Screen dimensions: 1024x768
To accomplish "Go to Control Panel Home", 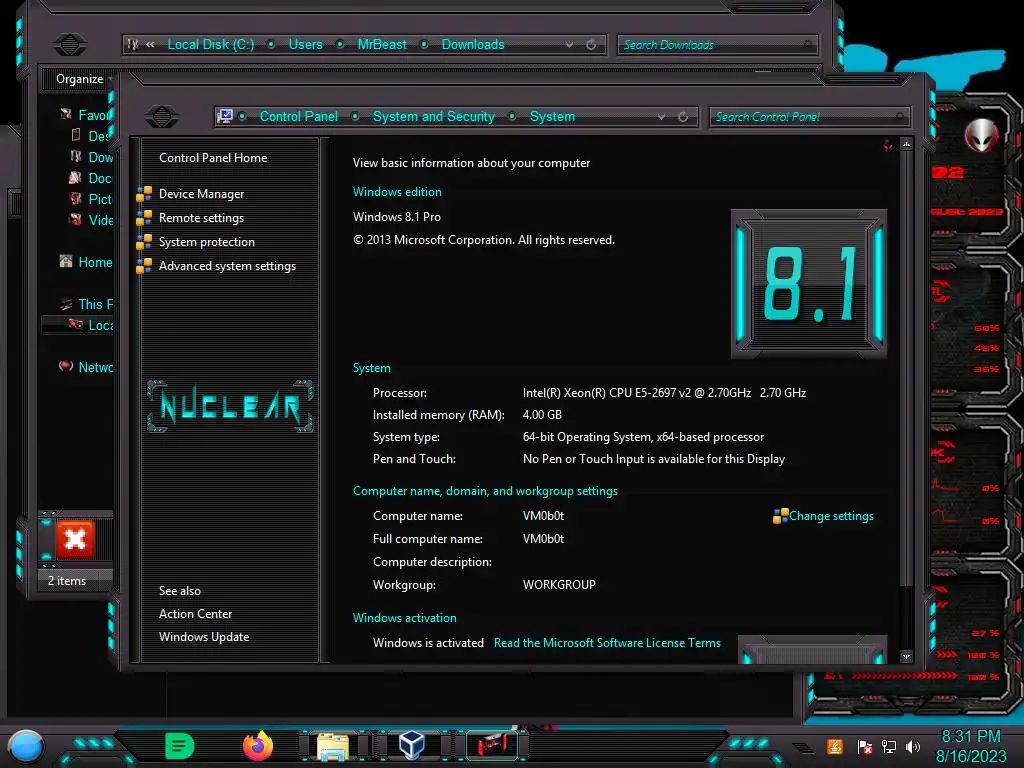I will (213, 158).
